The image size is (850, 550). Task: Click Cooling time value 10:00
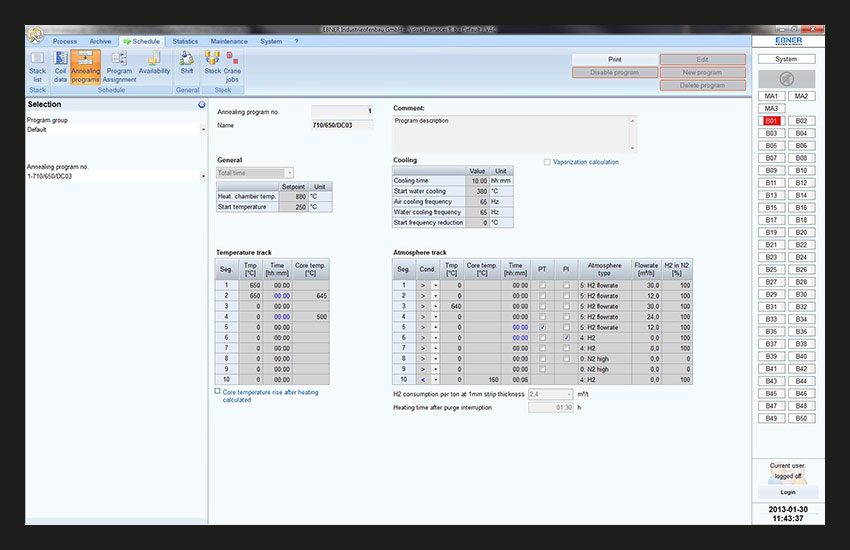(x=477, y=180)
